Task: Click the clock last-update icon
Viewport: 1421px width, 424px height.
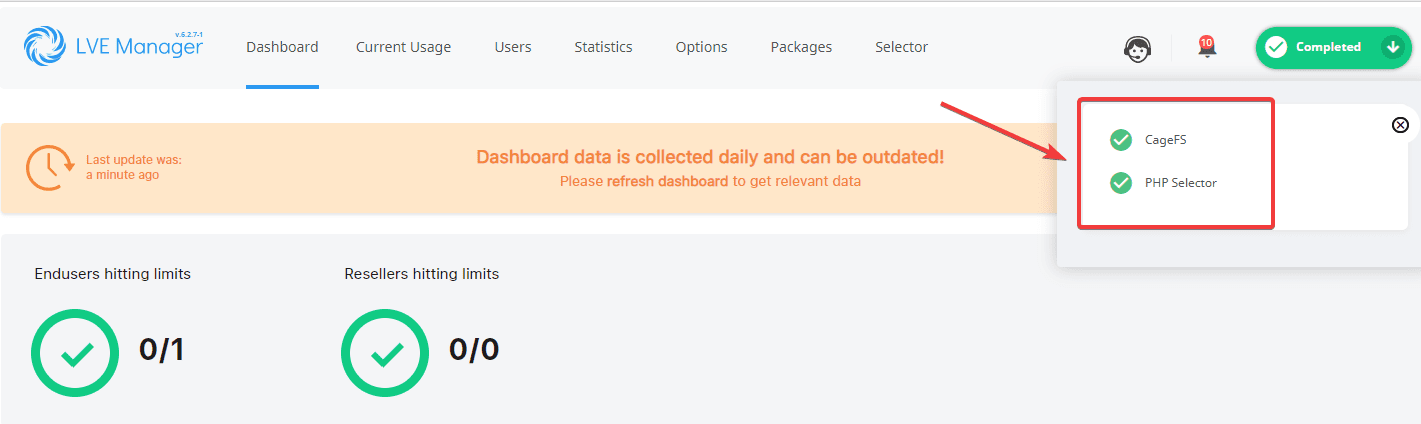Action: point(48,168)
